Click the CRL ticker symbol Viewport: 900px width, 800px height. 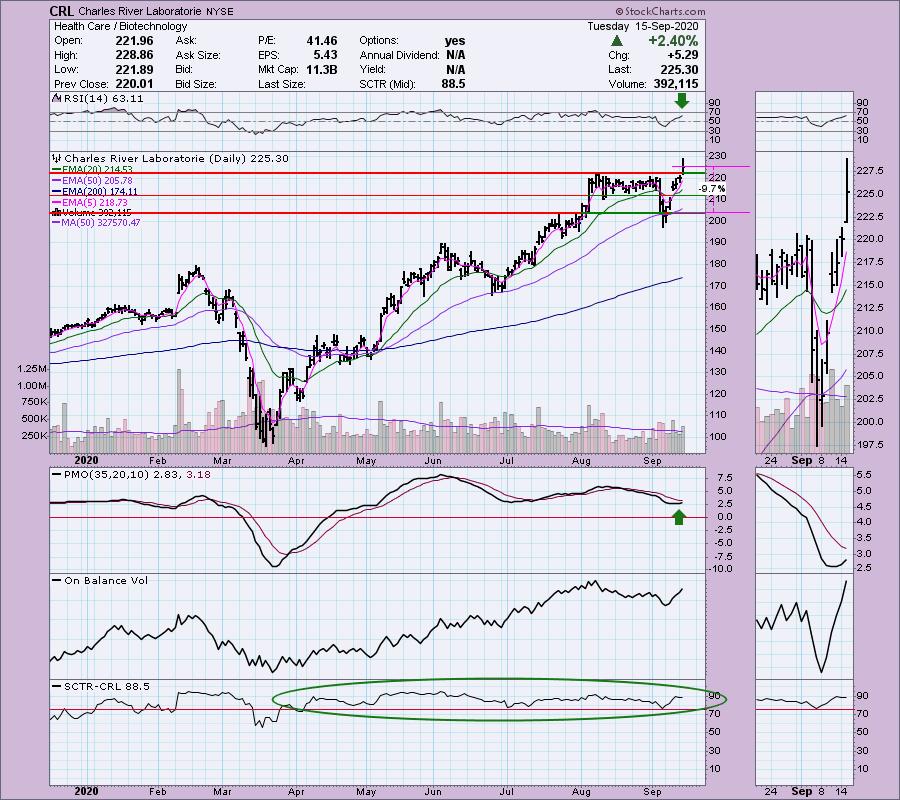click(61, 11)
